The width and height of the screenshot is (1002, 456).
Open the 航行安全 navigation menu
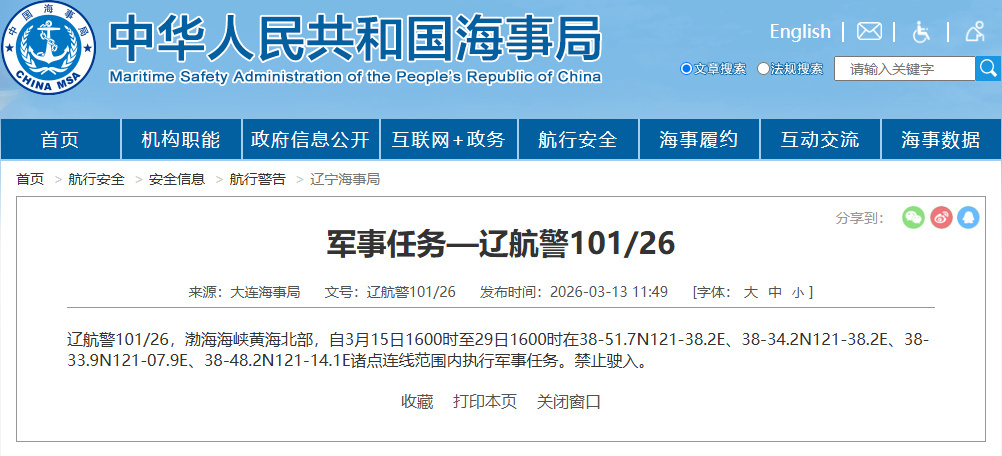click(578, 139)
